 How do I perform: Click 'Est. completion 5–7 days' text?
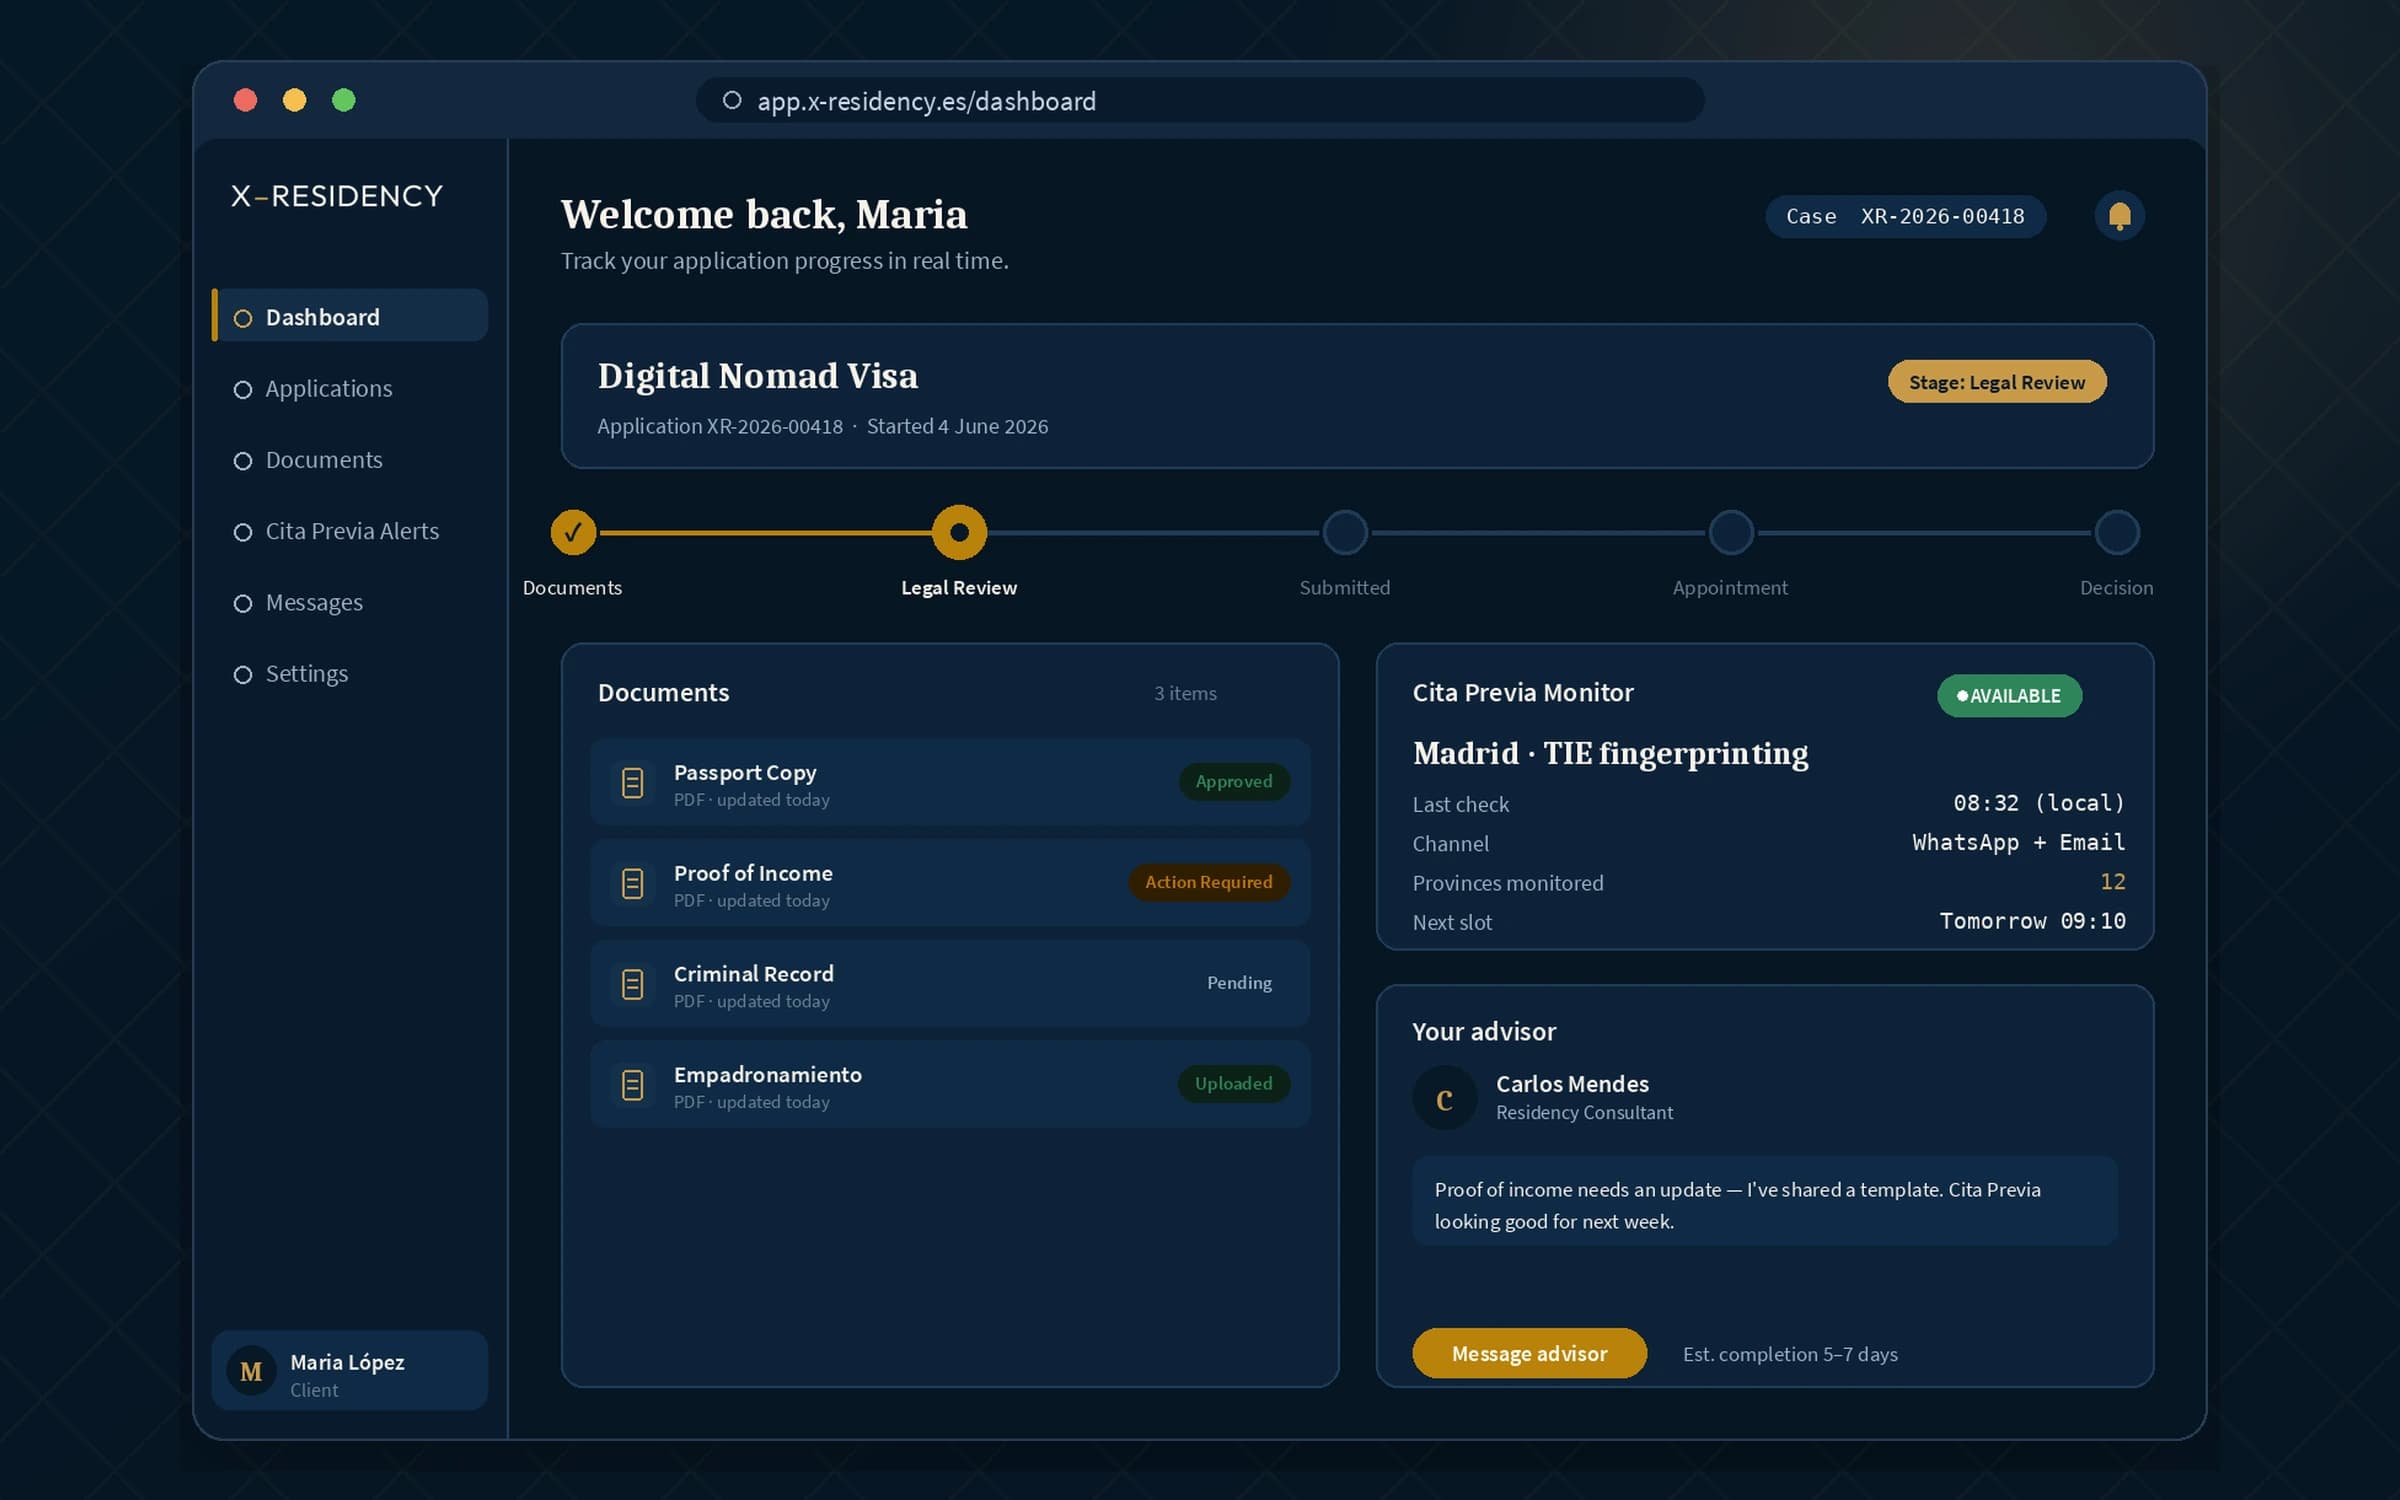click(1790, 1354)
